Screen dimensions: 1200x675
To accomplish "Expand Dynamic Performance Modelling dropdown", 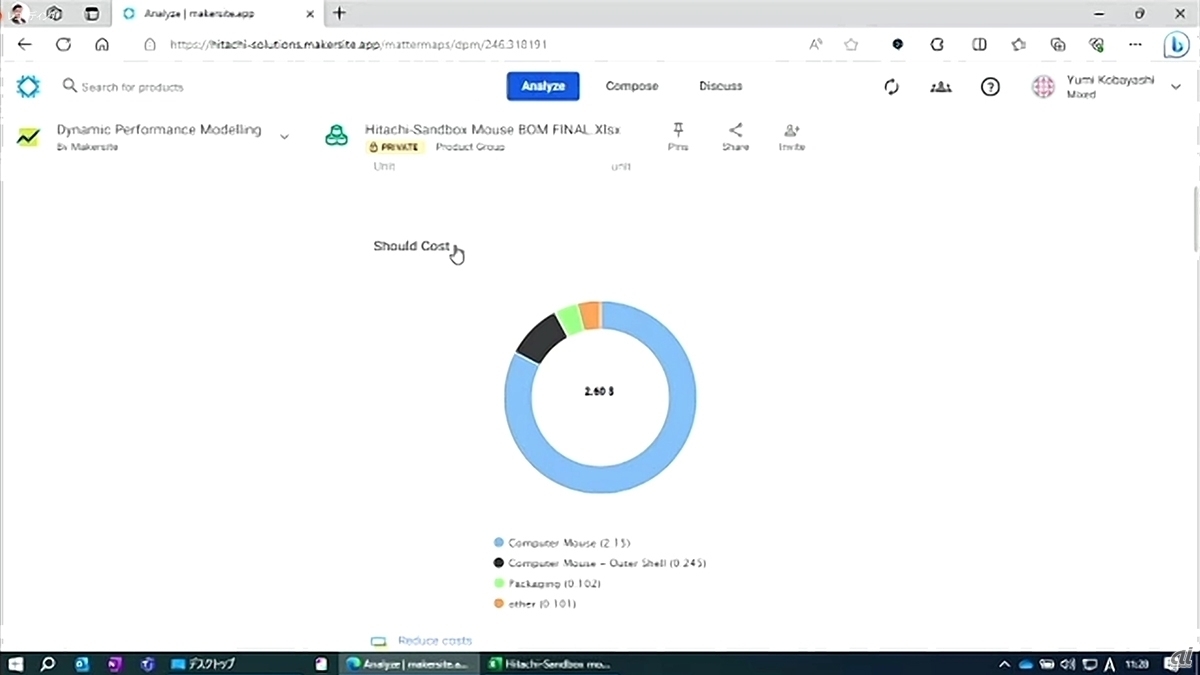I will tap(284, 137).
